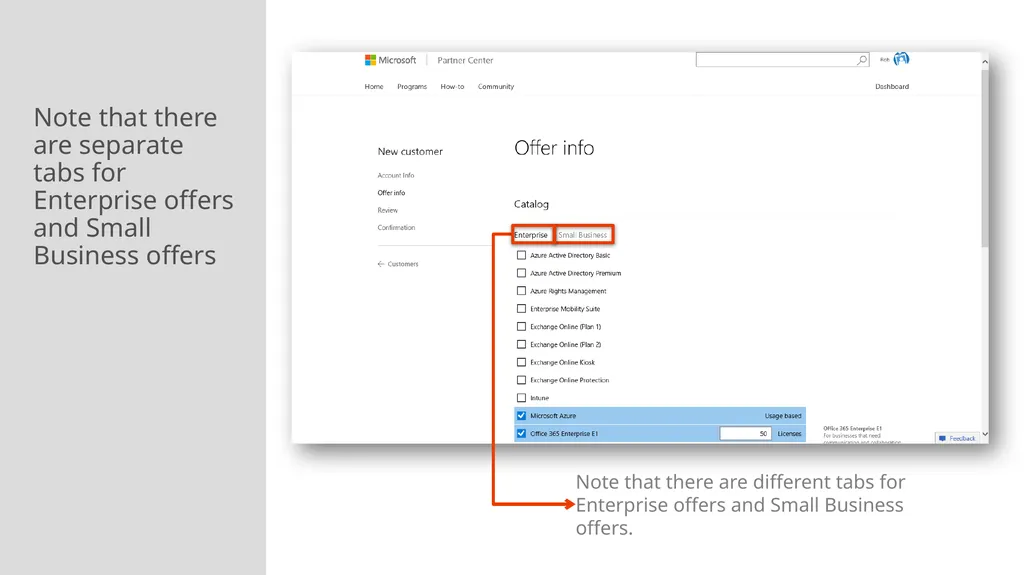
Task: Check Azure Active Directory Premium
Action: [521, 273]
